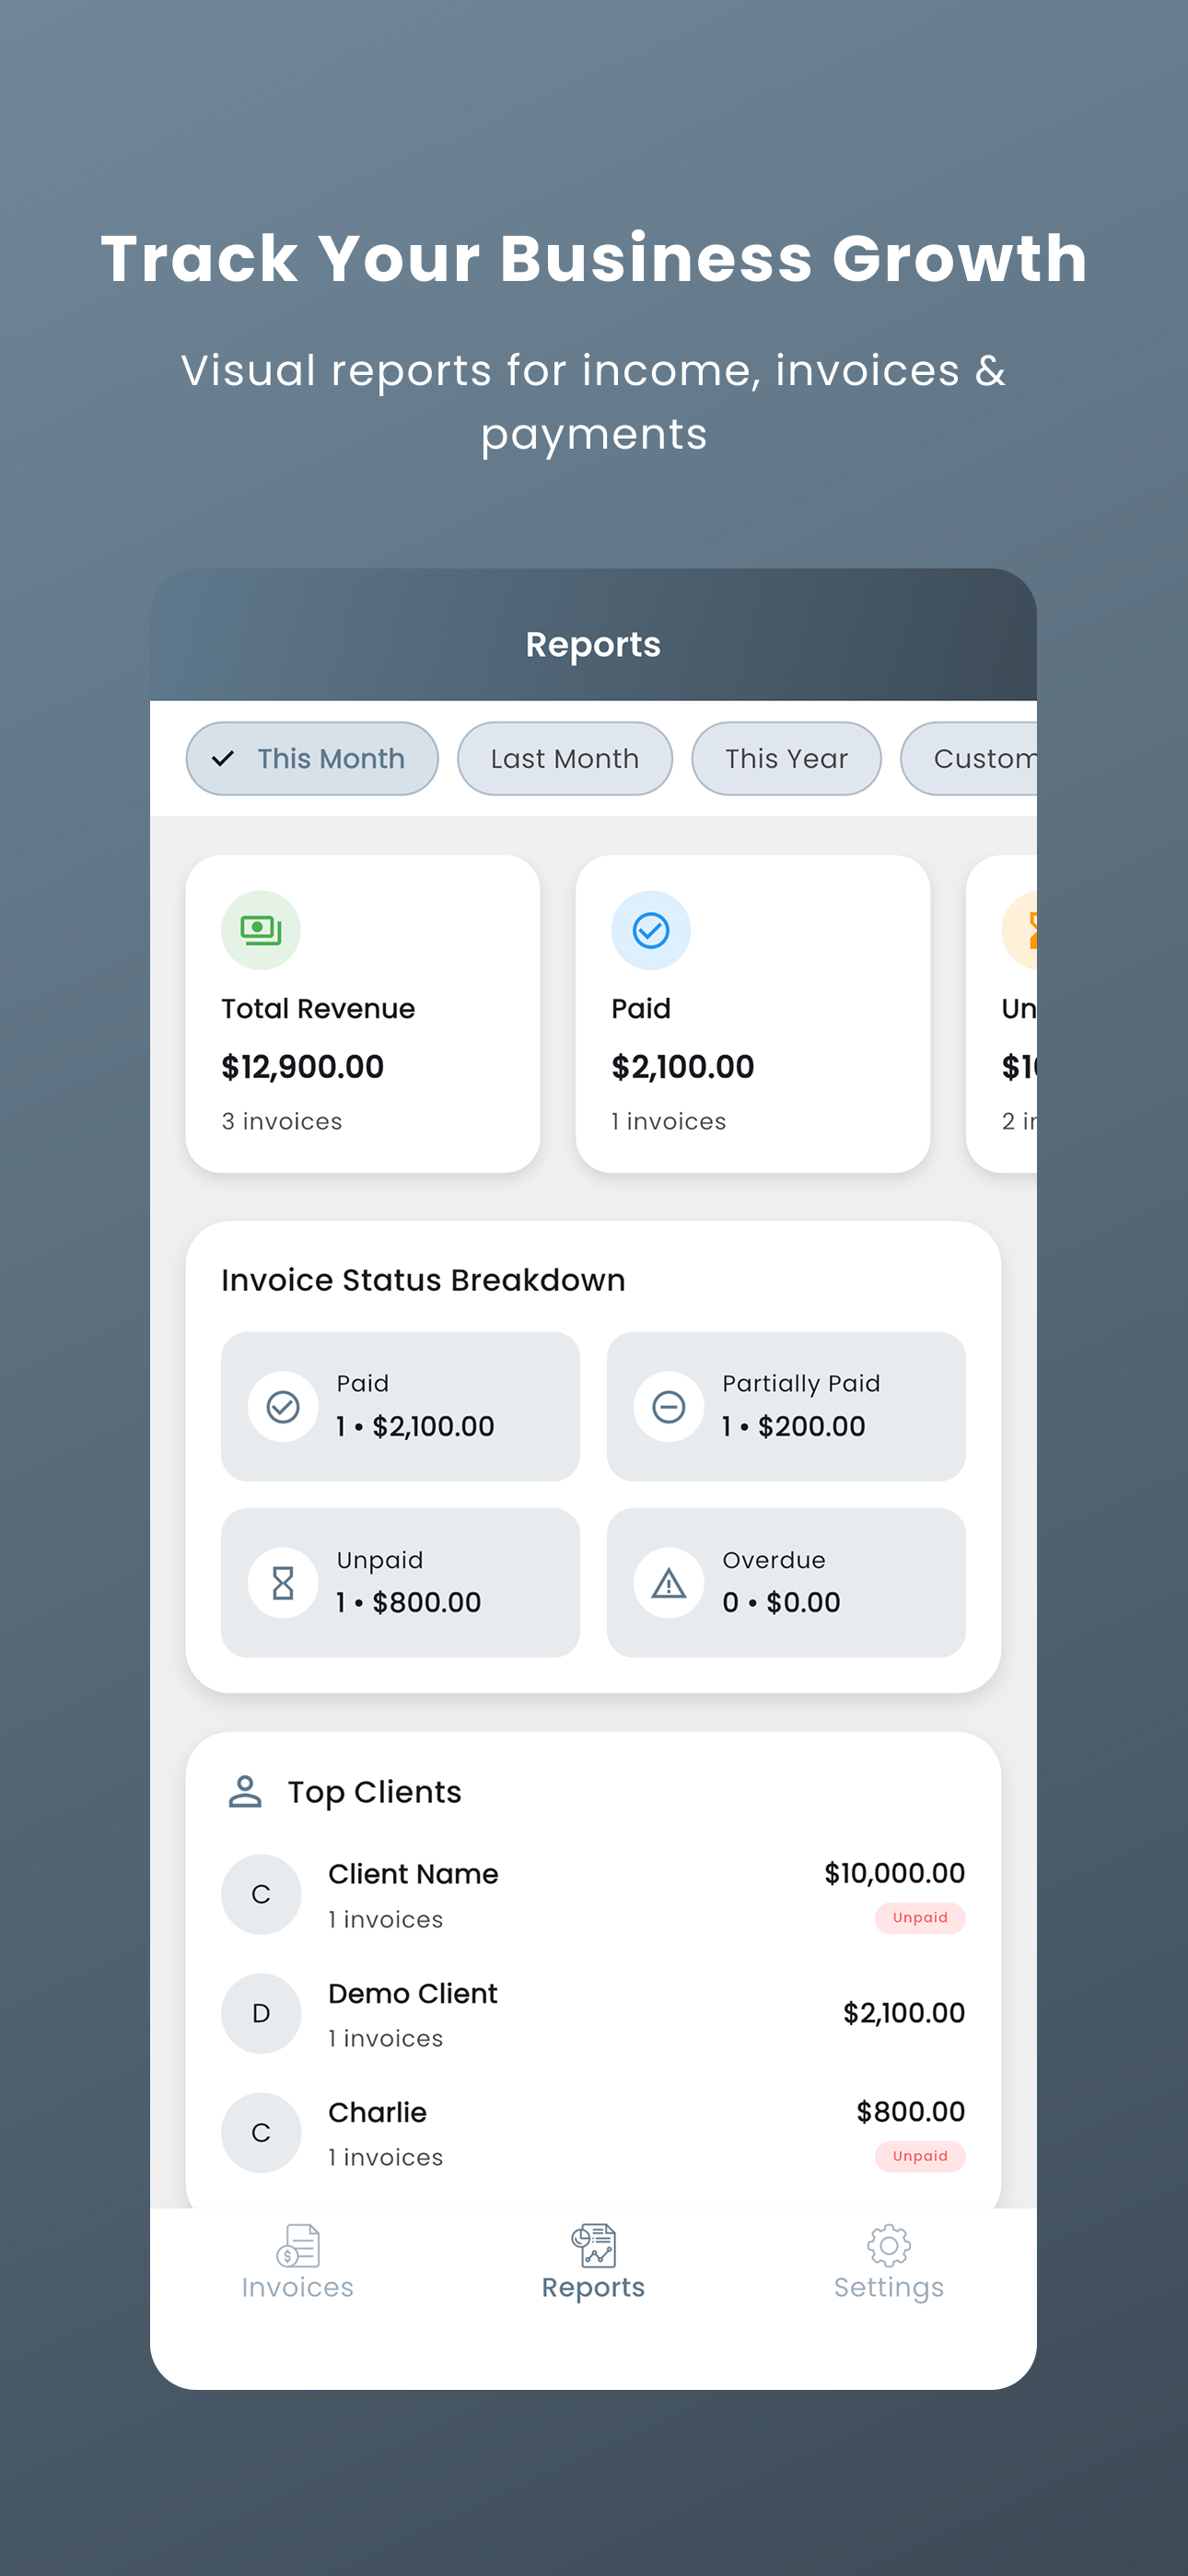
Task: Open the Settings gear icon
Action: click(x=889, y=2245)
